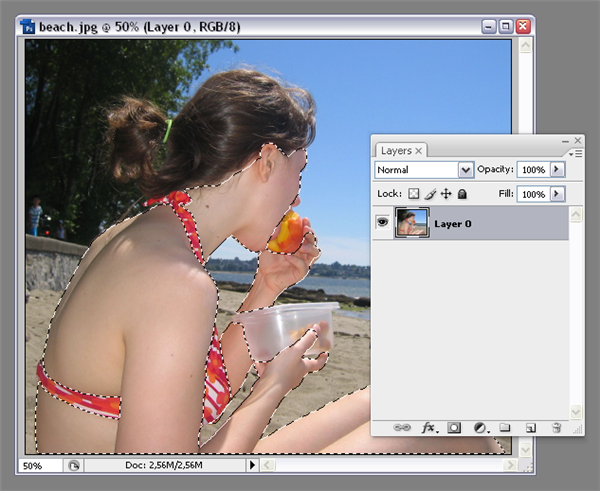Click the link layers icon

(402, 427)
